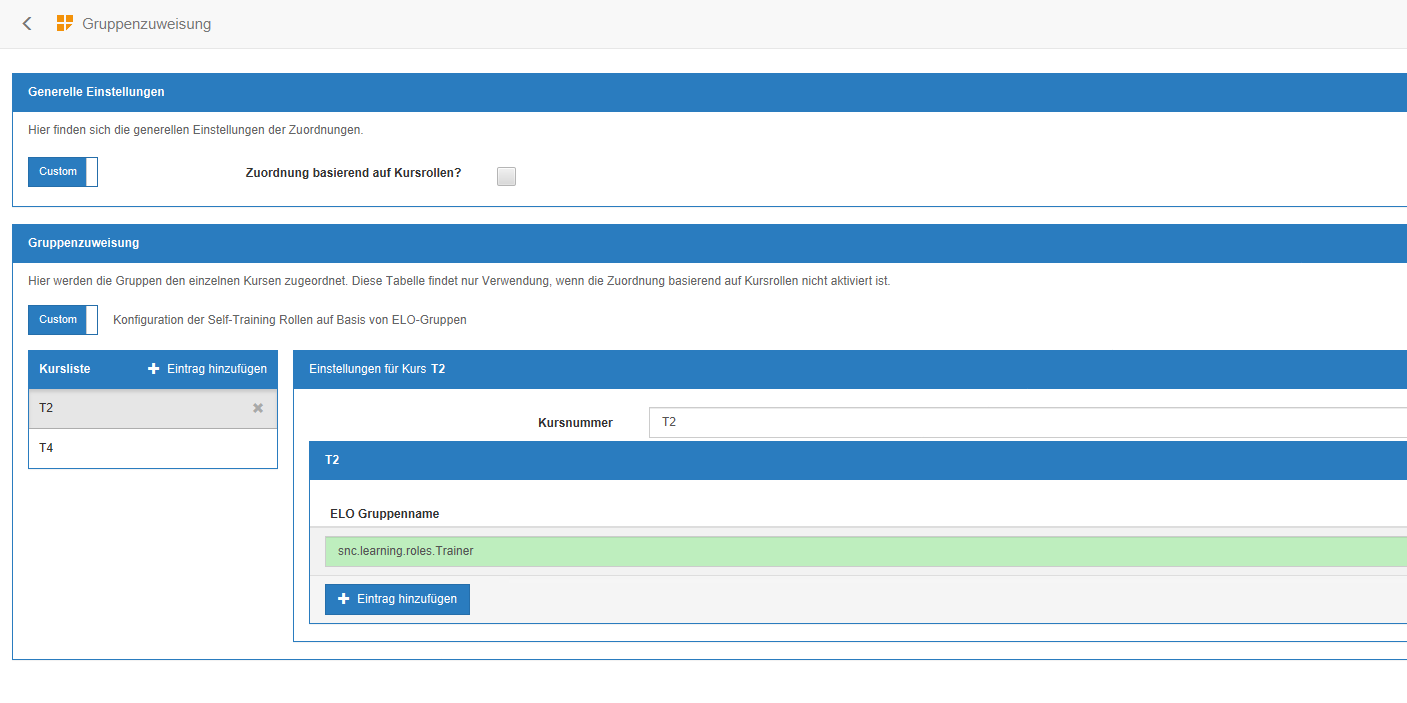The width and height of the screenshot is (1407, 703).
Task: Remove course T2 with the X icon
Action: [258, 408]
